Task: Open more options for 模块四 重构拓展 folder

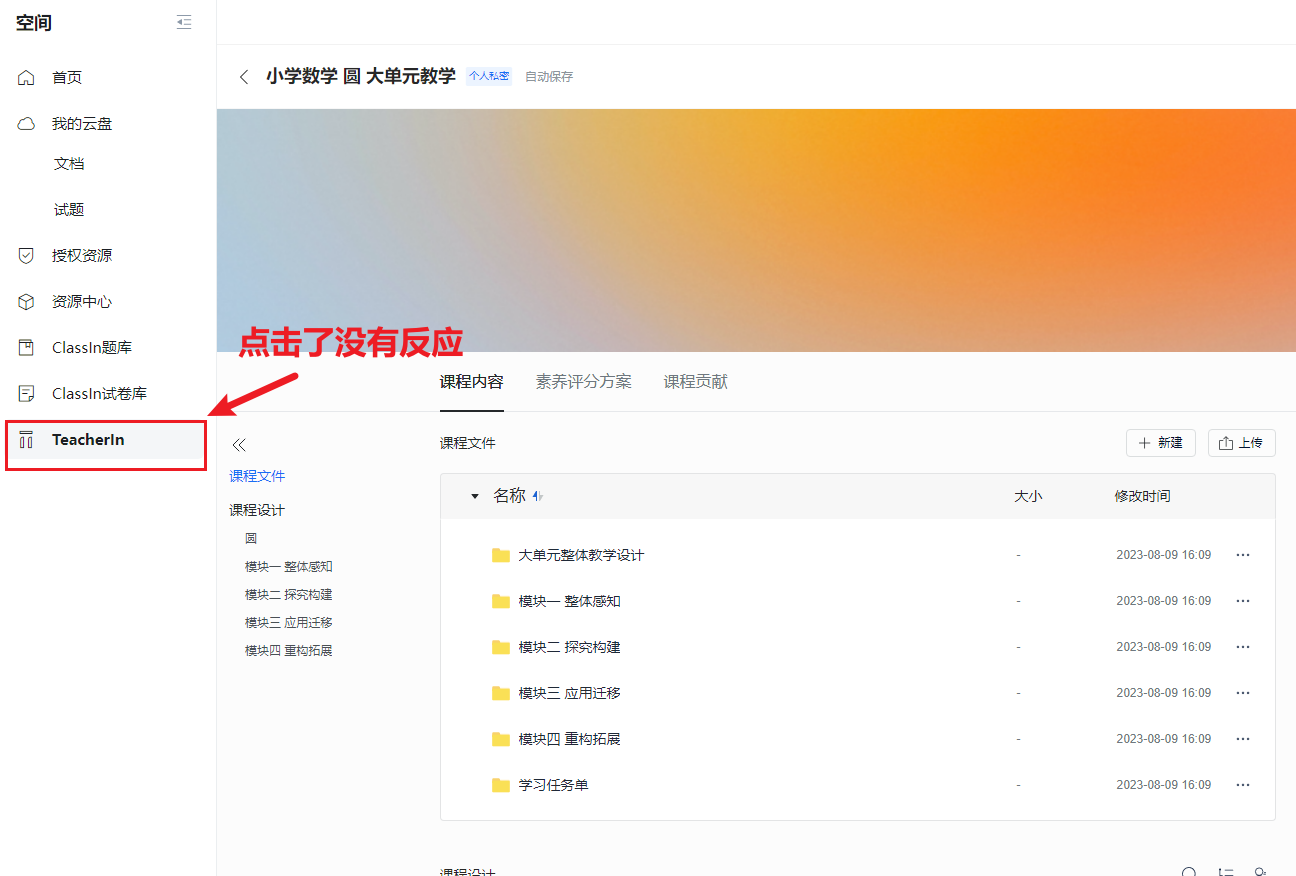Action: (1243, 739)
